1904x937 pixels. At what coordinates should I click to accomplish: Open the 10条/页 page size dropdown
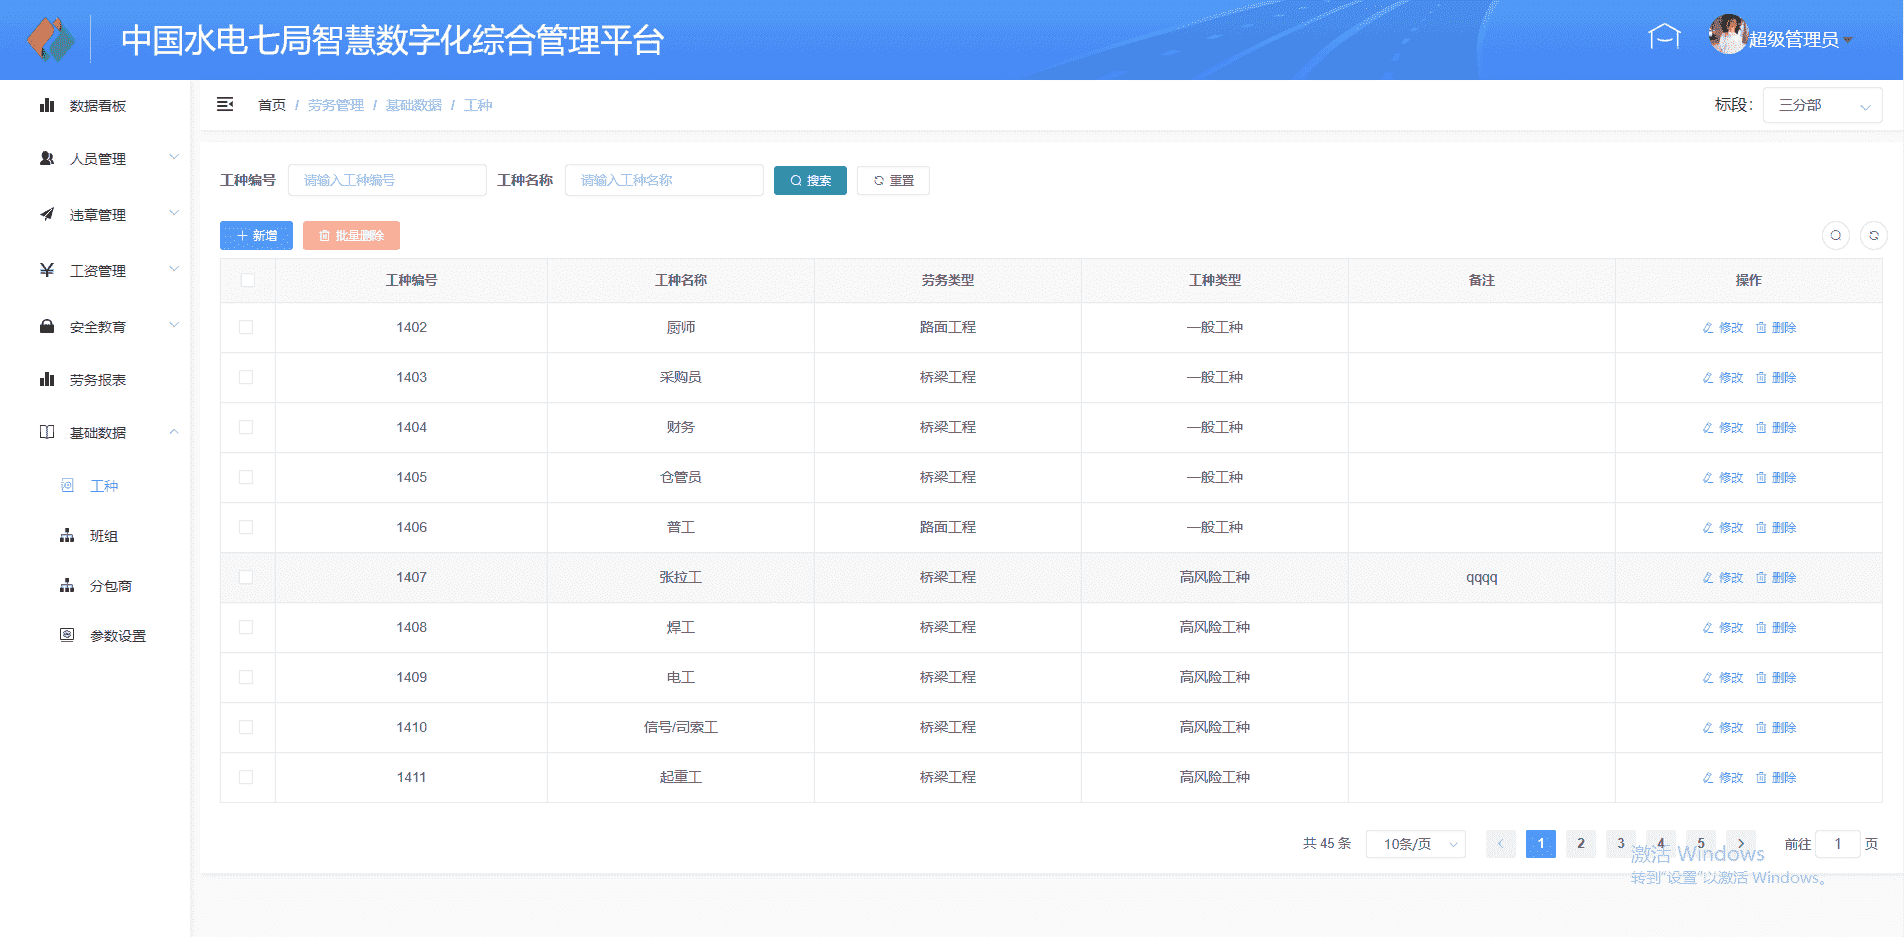pos(1415,844)
